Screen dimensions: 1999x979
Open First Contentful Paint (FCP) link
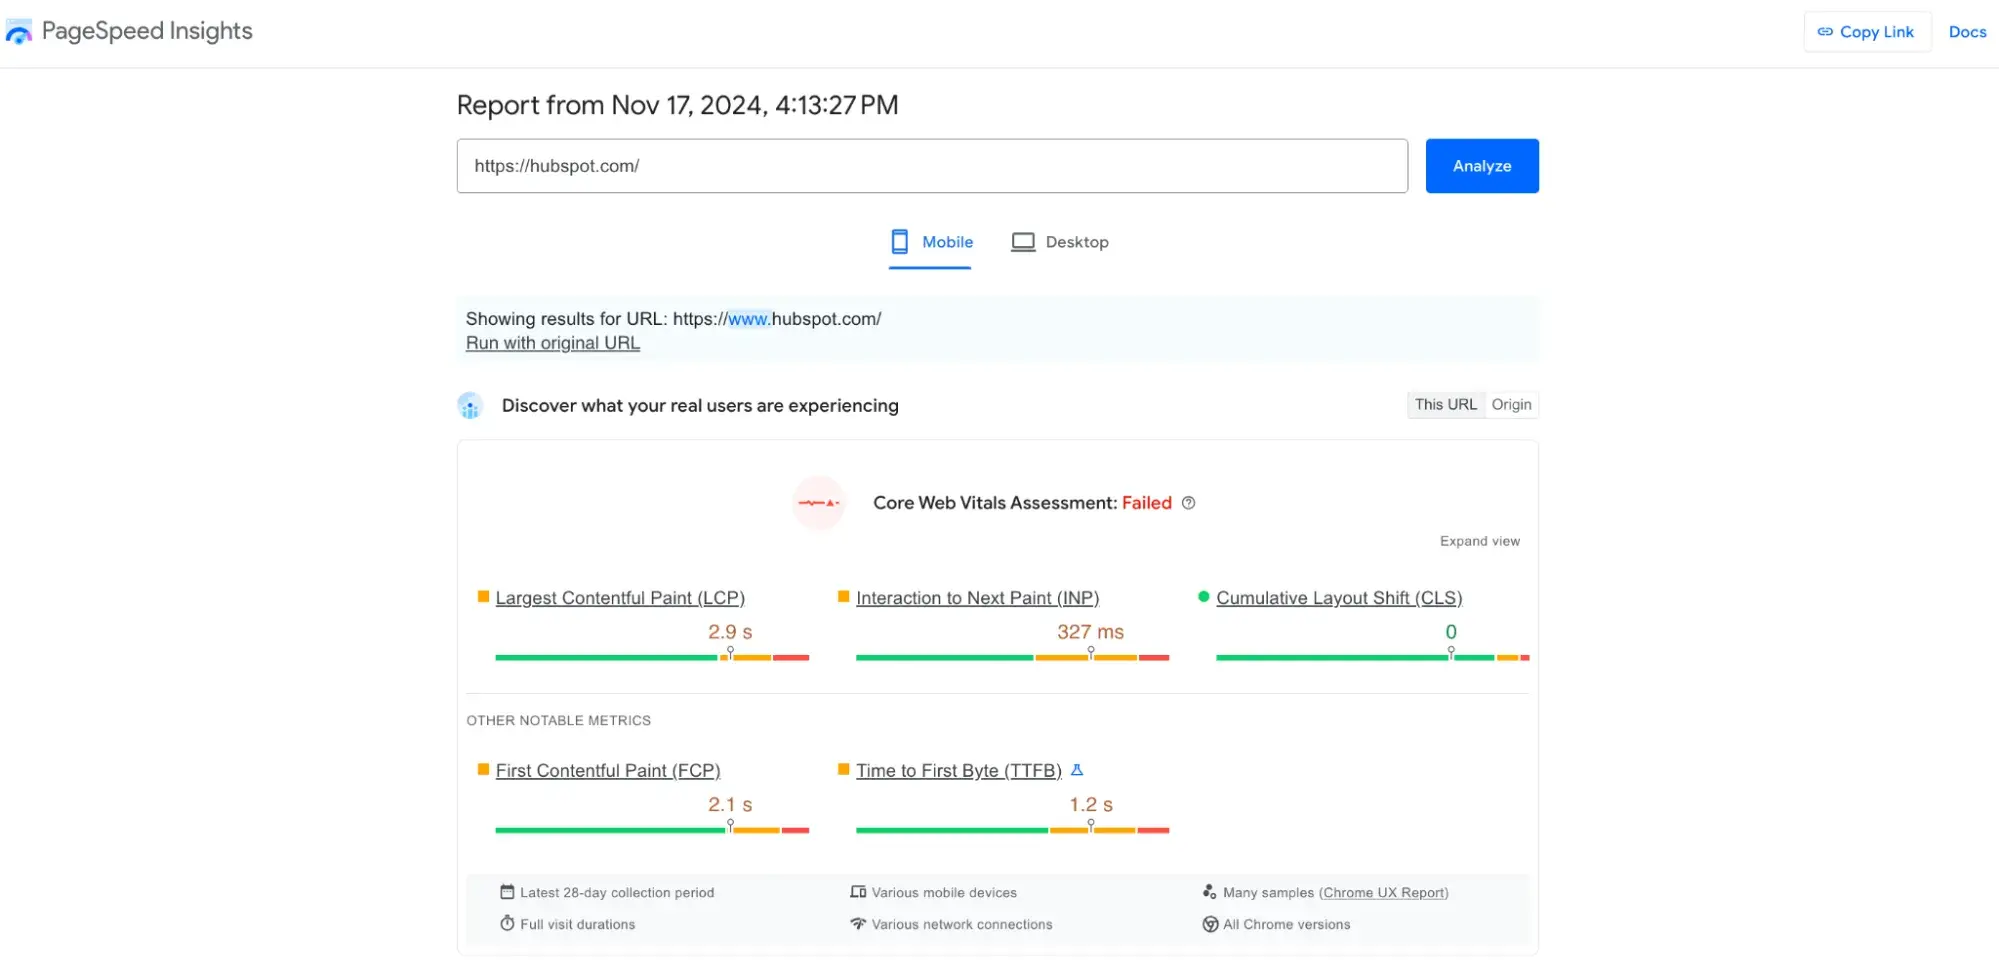click(x=608, y=771)
